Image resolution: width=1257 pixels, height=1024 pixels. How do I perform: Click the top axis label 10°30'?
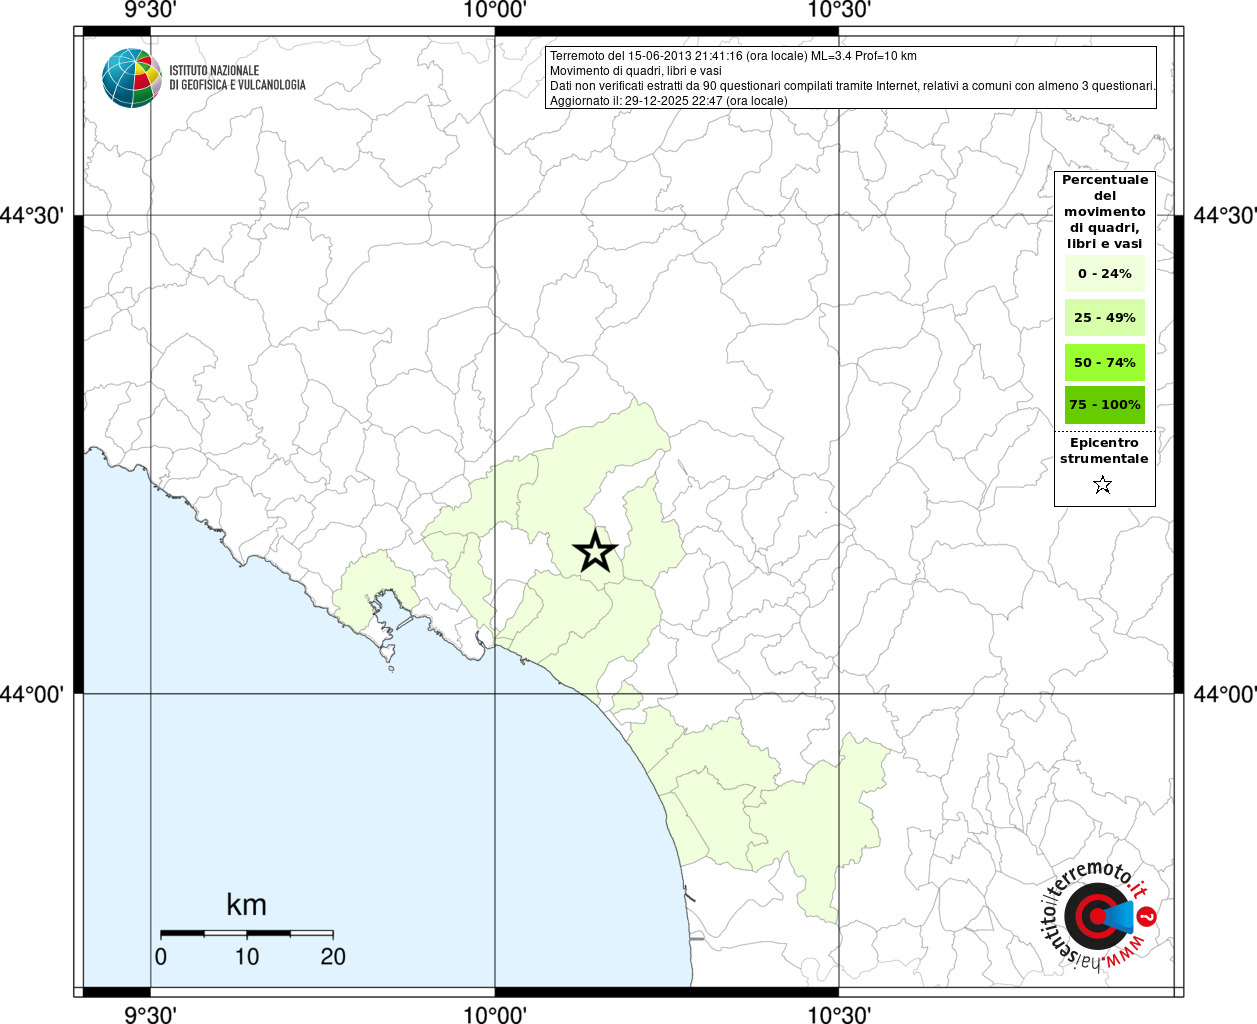coord(838,10)
